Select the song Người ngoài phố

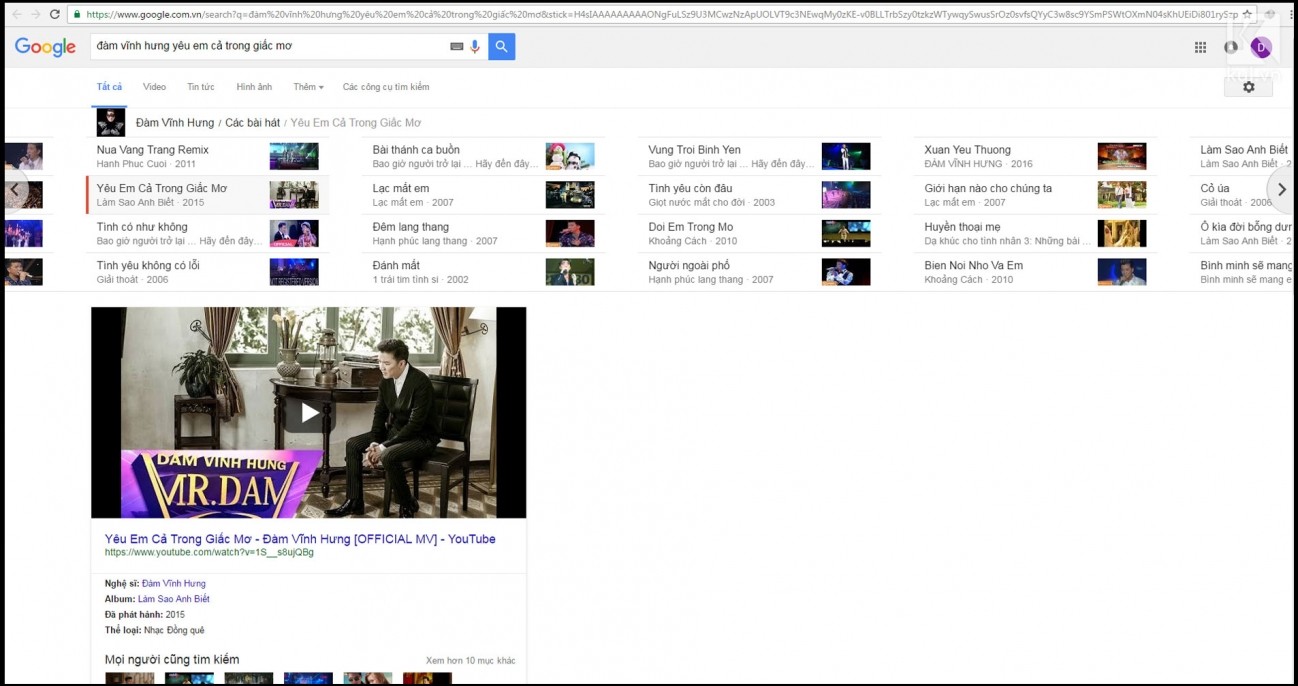click(759, 272)
